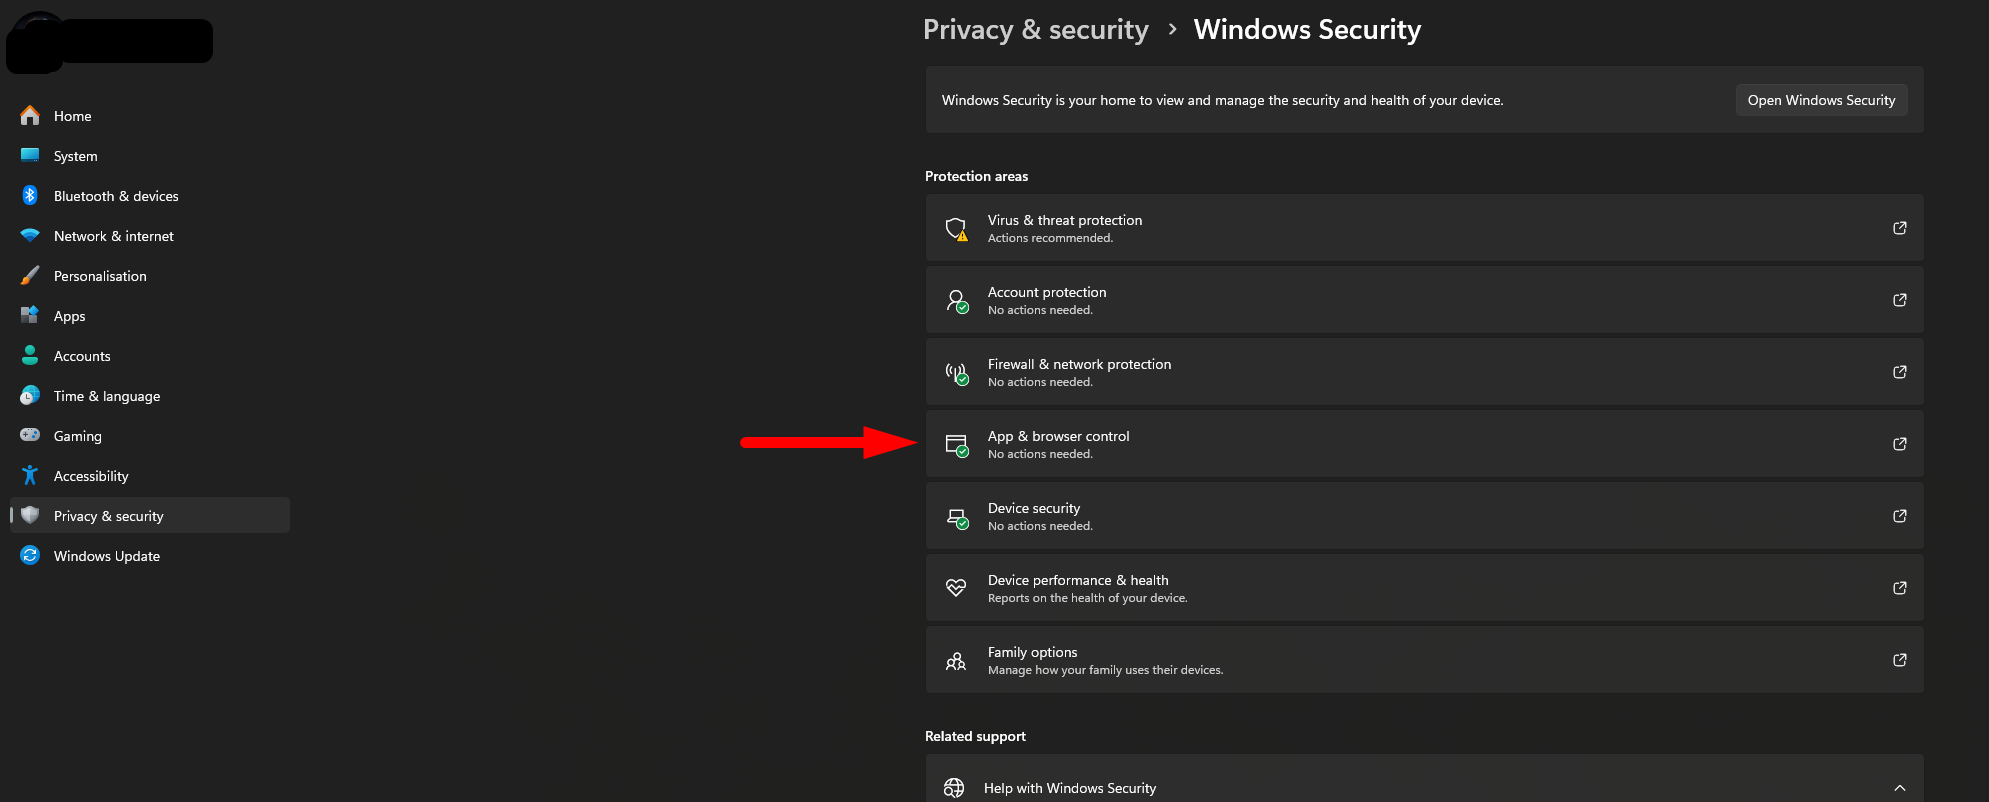Click the Windows Security breadcrumb title
Viewport: 1989px width, 802px height.
pyautogui.click(x=1307, y=30)
